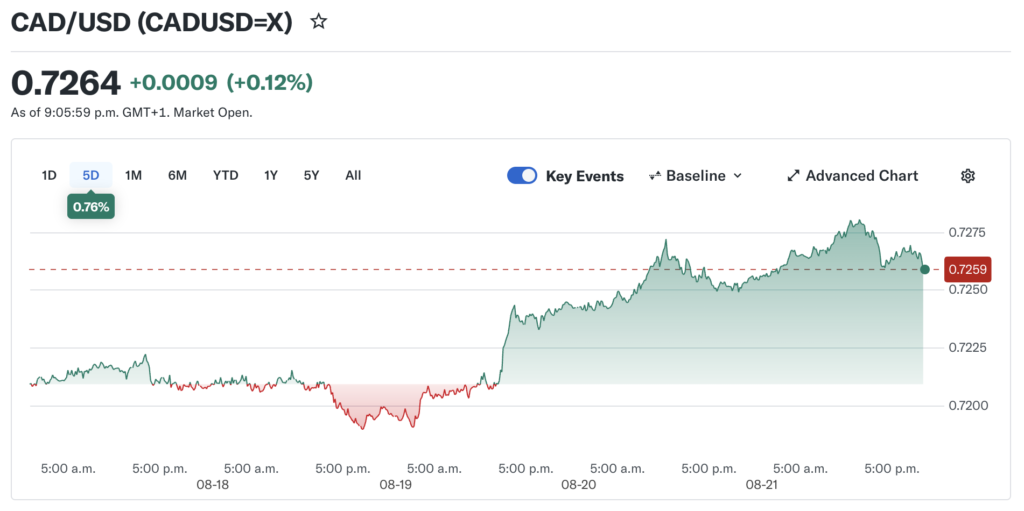Viewport: 1024px width, 511px height.
Task: Click the 08-20 date label
Action: click(x=579, y=486)
